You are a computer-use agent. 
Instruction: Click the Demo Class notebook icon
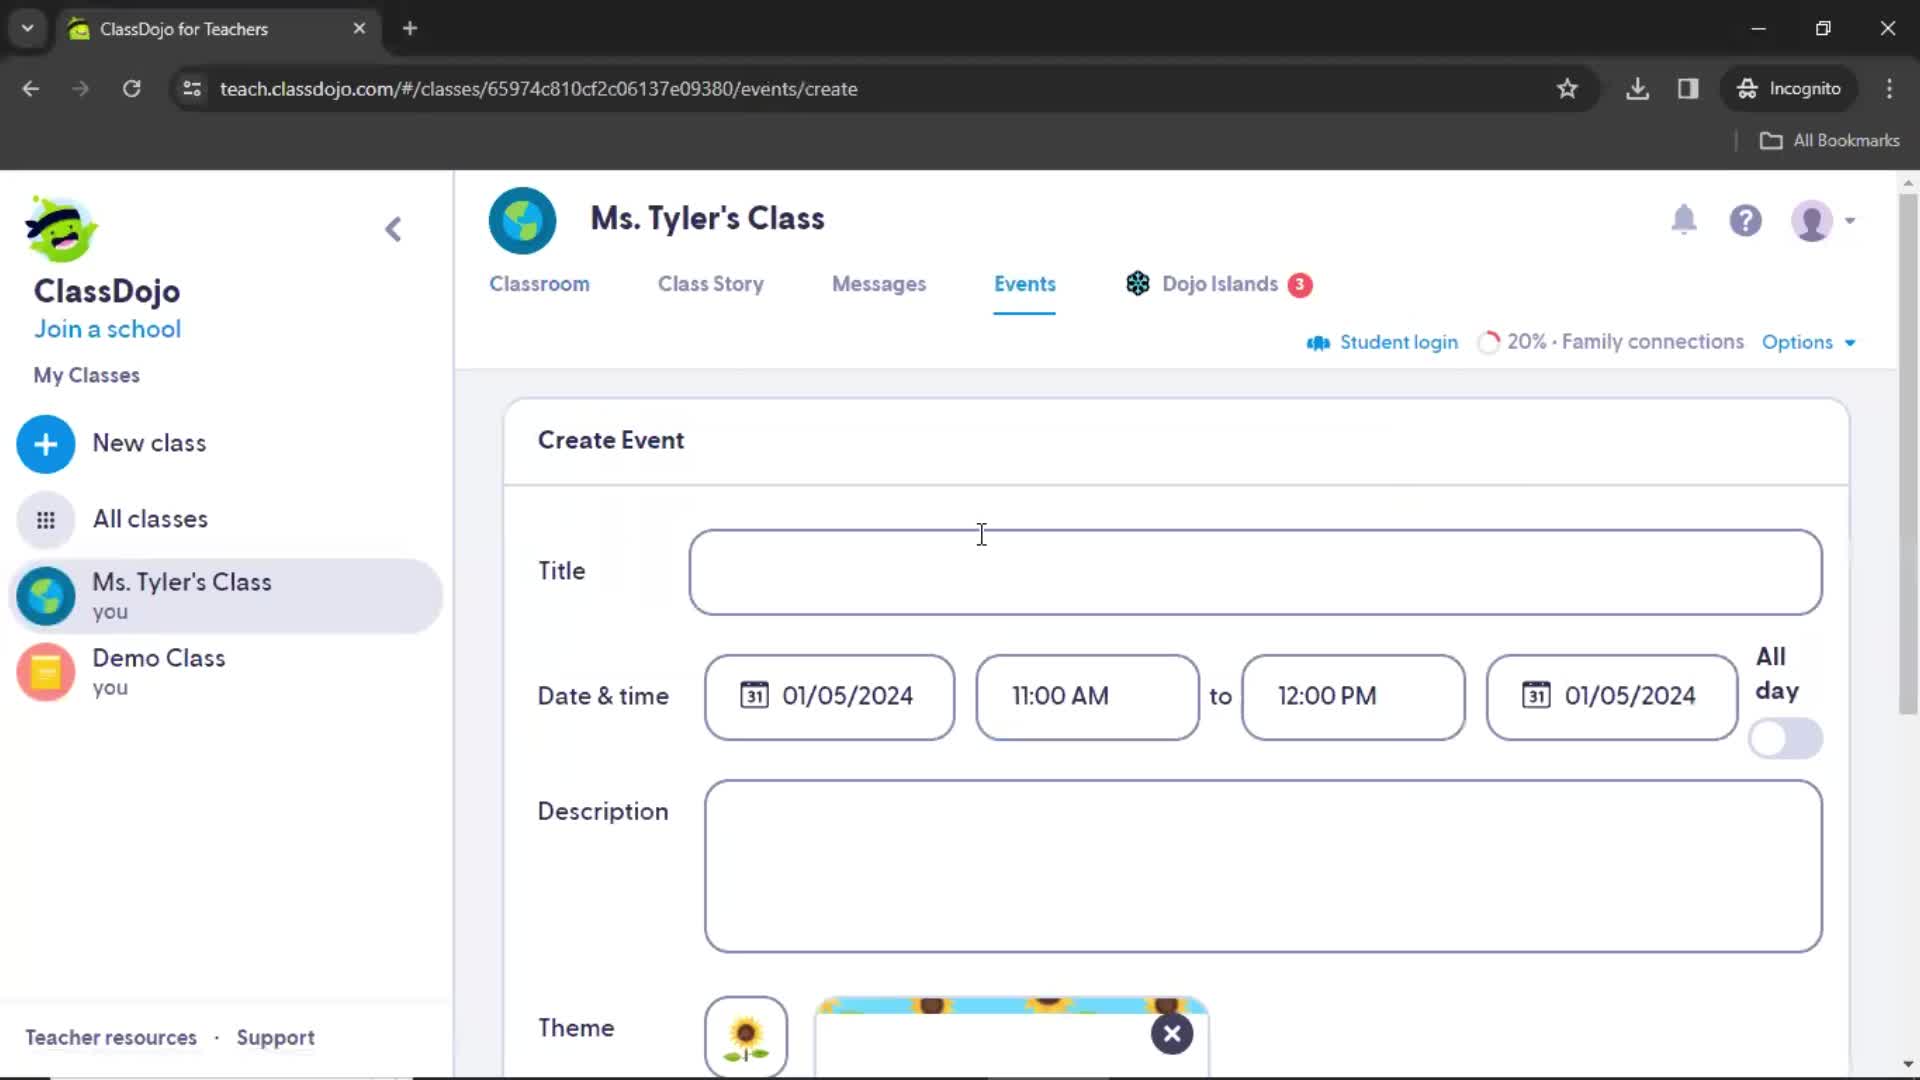(x=46, y=672)
